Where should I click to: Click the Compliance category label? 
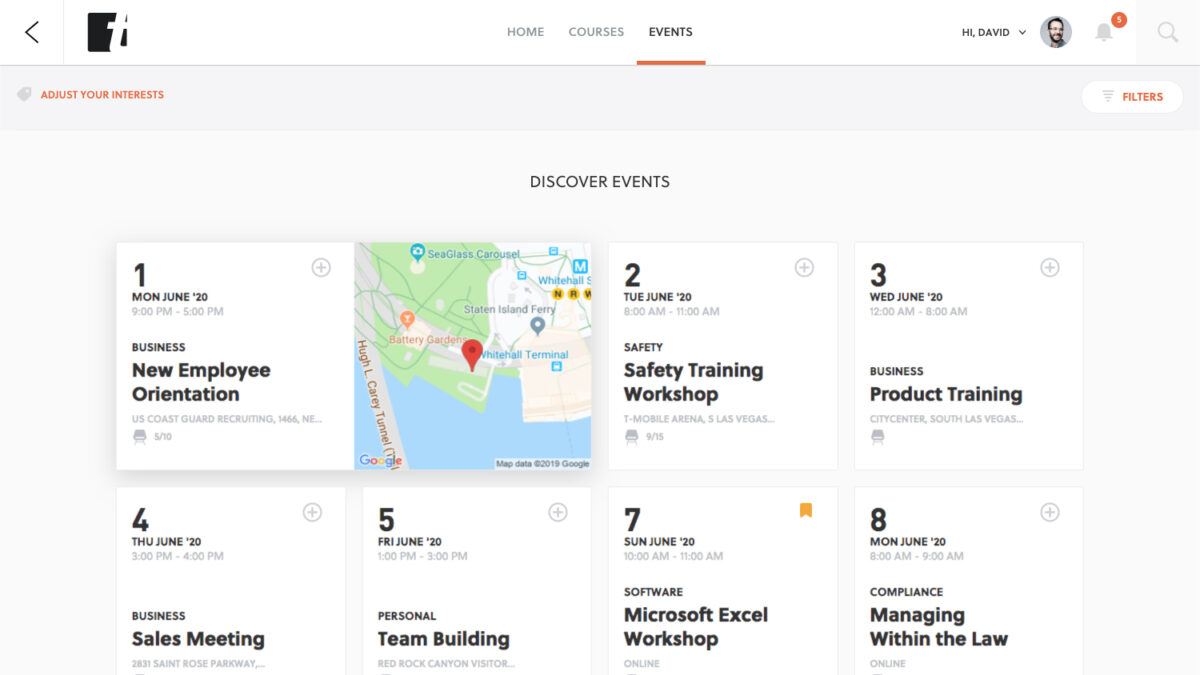[906, 592]
